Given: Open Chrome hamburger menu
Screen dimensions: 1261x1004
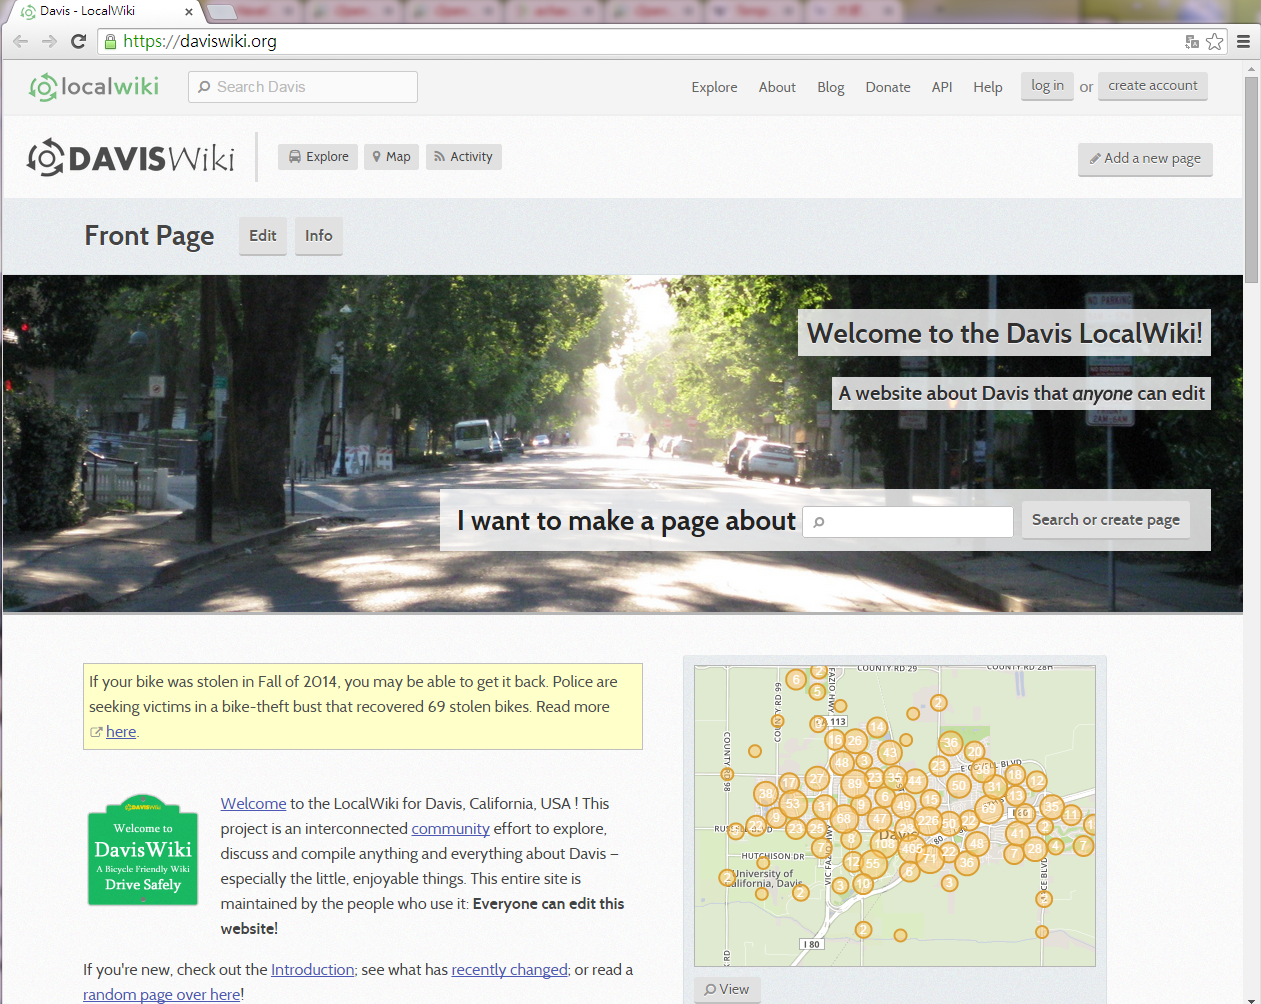Looking at the screenshot, I should click(x=1243, y=41).
